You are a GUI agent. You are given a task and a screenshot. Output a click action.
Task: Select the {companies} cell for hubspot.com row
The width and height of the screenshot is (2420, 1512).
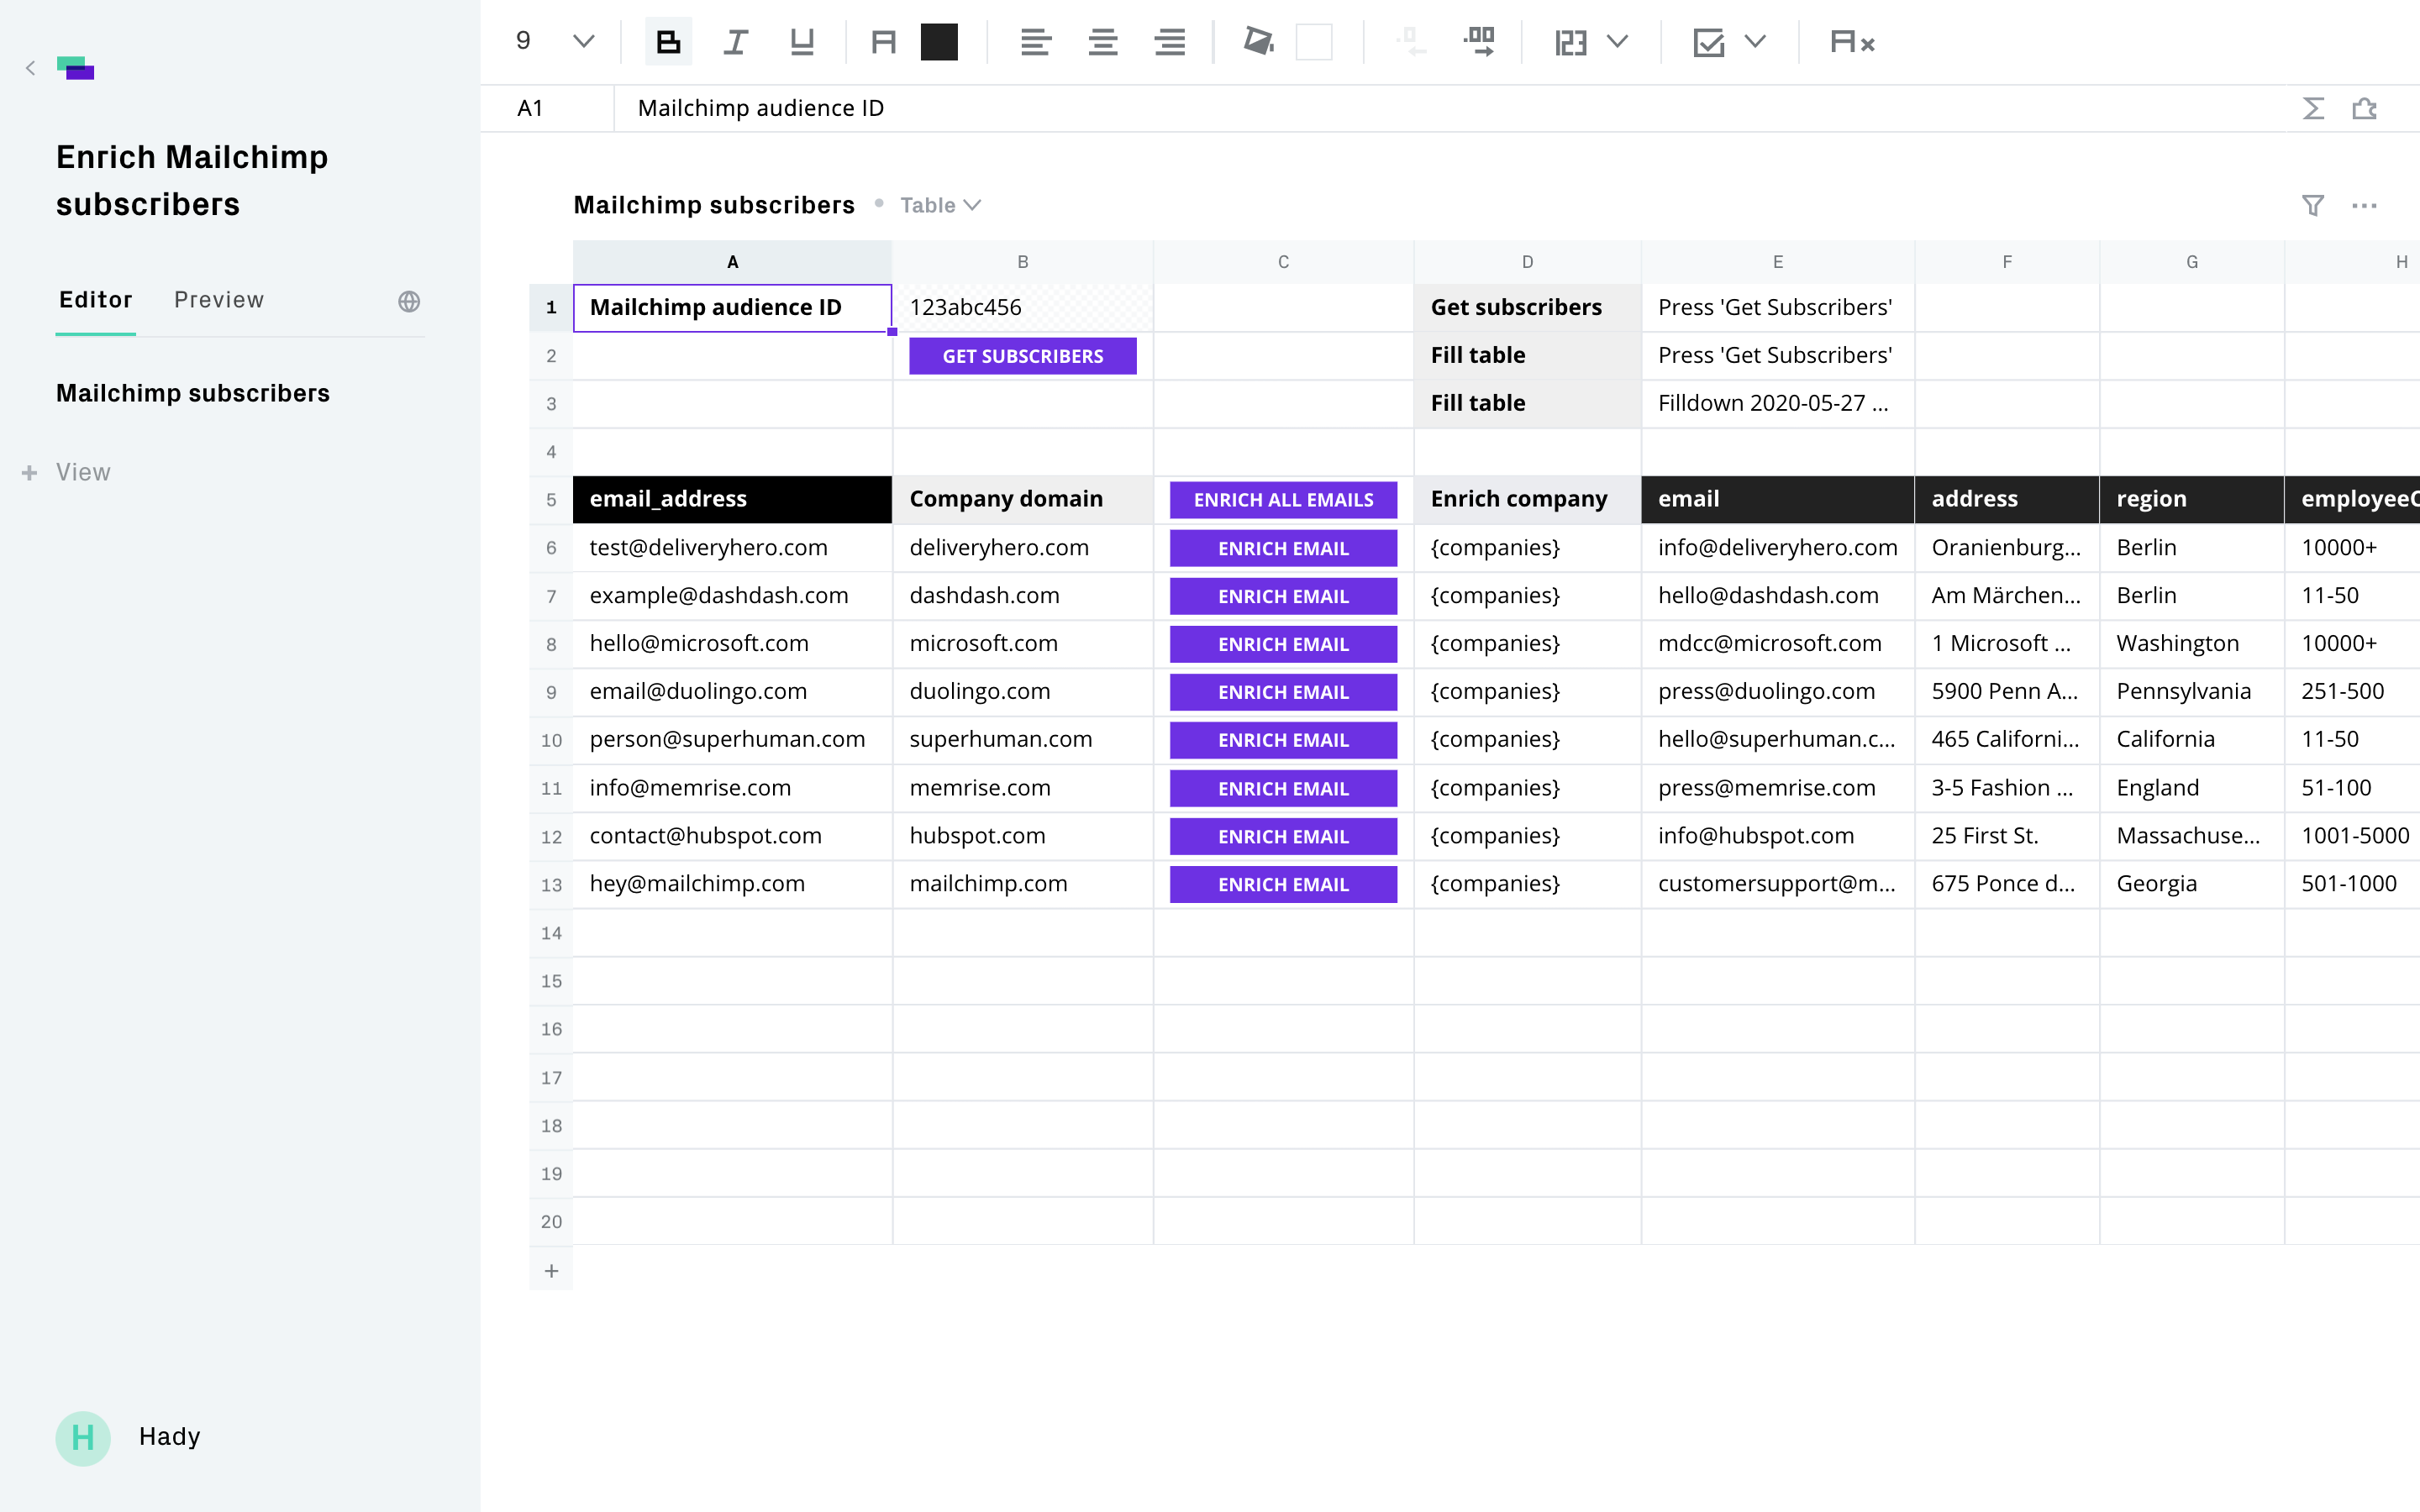1527,836
